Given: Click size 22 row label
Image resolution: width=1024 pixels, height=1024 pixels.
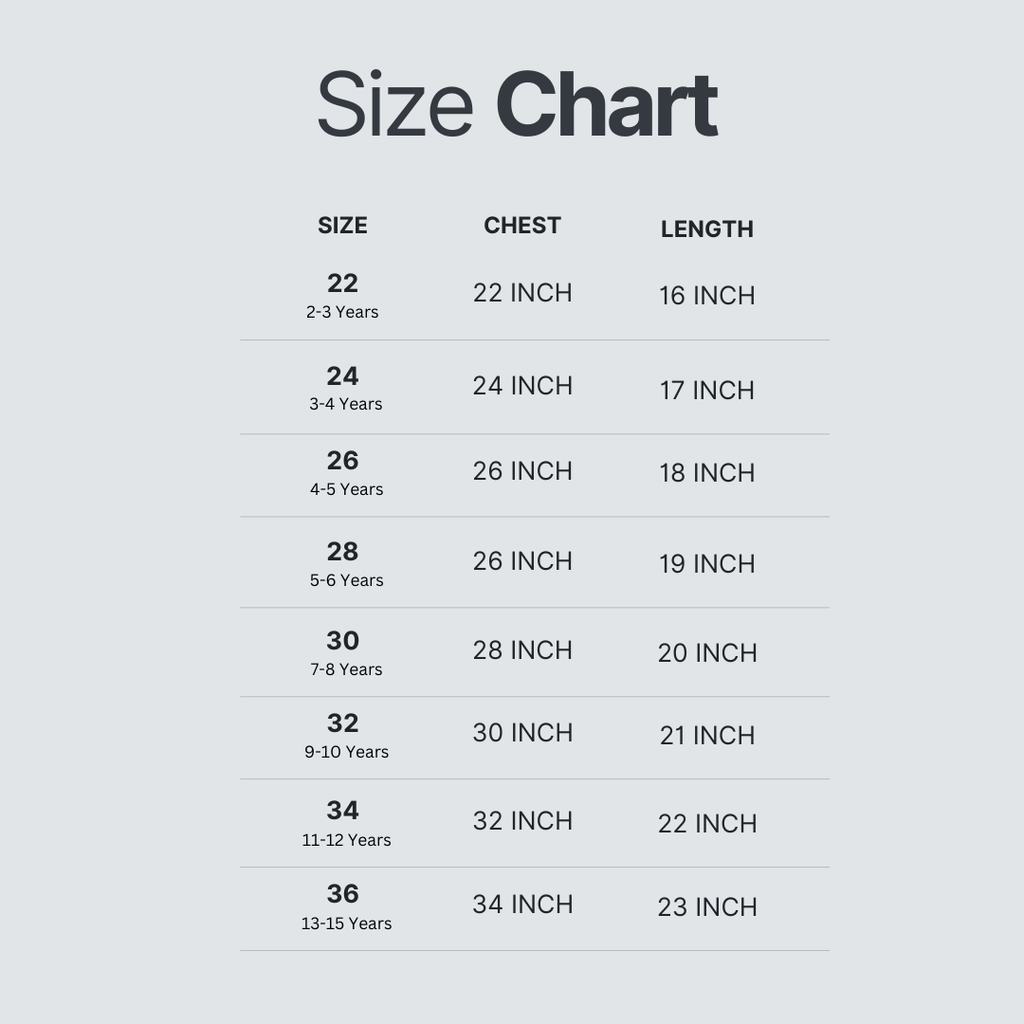Looking at the screenshot, I should click(x=342, y=283).
